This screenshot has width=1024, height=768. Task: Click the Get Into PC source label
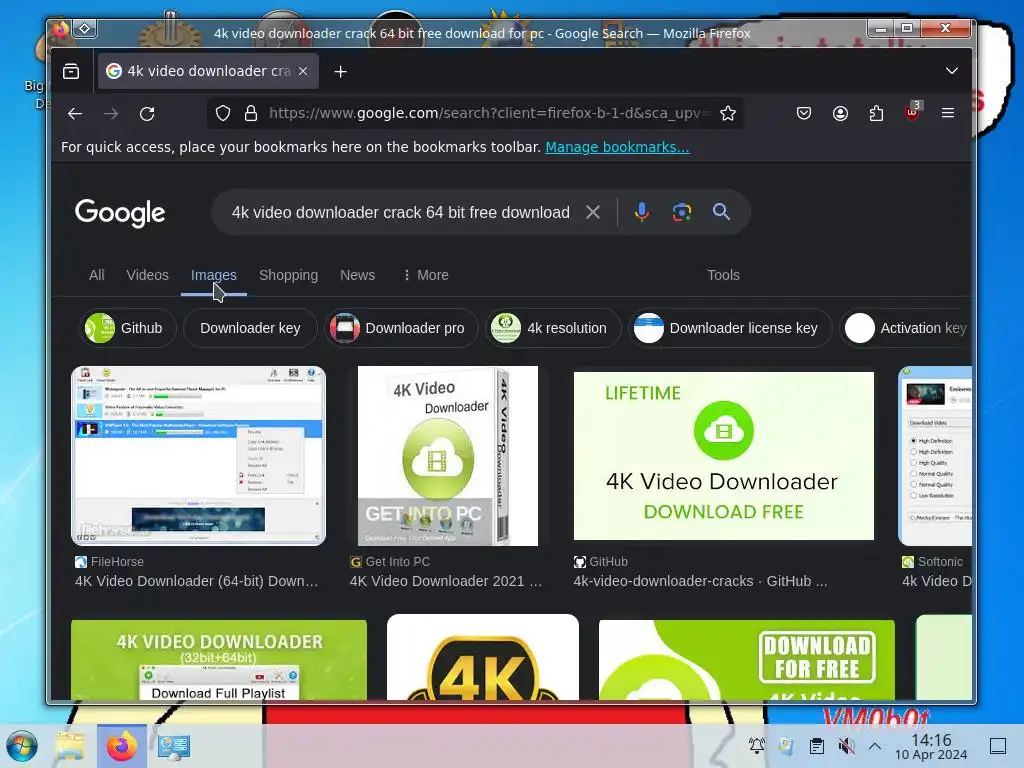point(390,562)
